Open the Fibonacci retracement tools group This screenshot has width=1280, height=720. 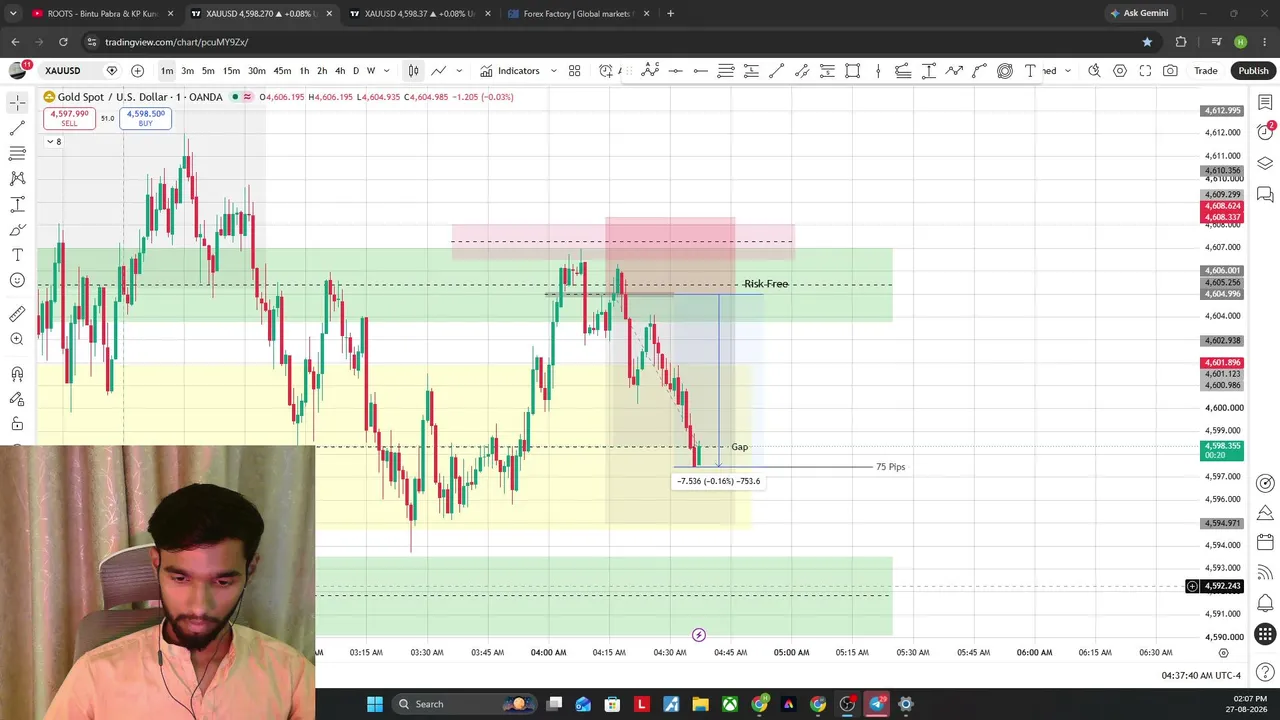(17, 153)
